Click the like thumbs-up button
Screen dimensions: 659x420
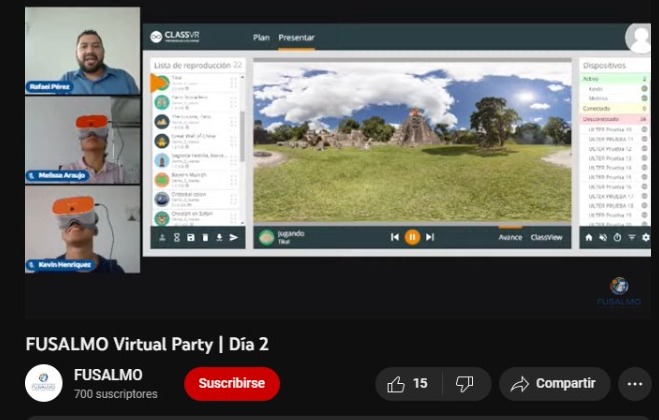407,384
